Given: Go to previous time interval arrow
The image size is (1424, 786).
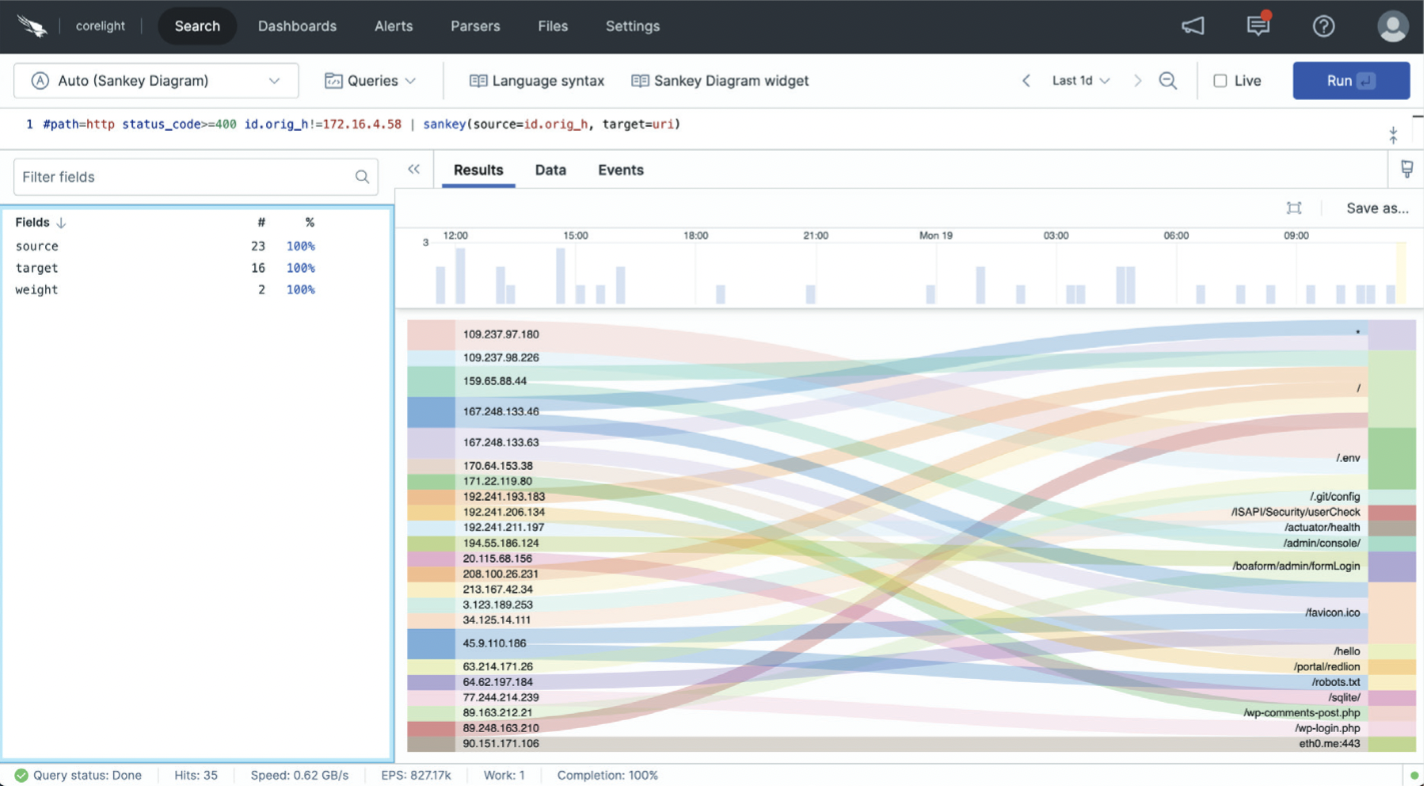Looking at the screenshot, I should click(x=1026, y=81).
